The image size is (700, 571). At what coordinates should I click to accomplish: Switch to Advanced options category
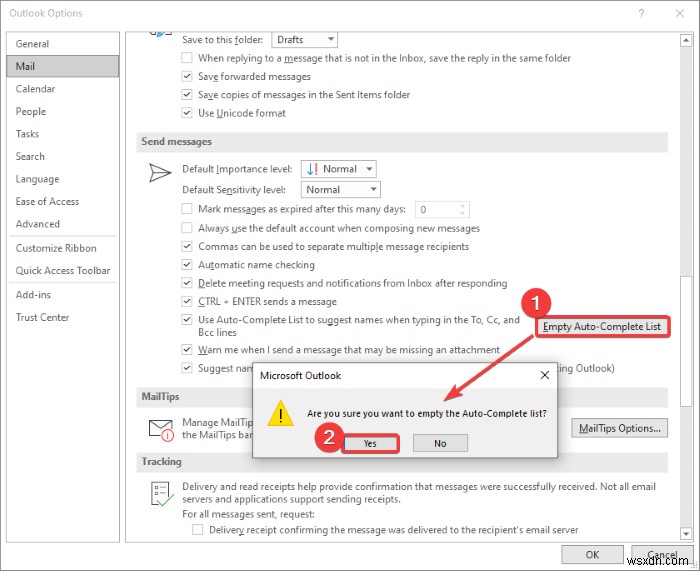(x=63, y=224)
